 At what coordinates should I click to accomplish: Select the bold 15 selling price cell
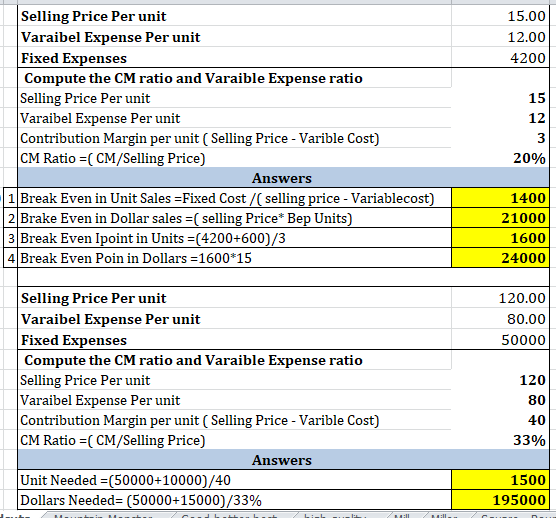500,98
